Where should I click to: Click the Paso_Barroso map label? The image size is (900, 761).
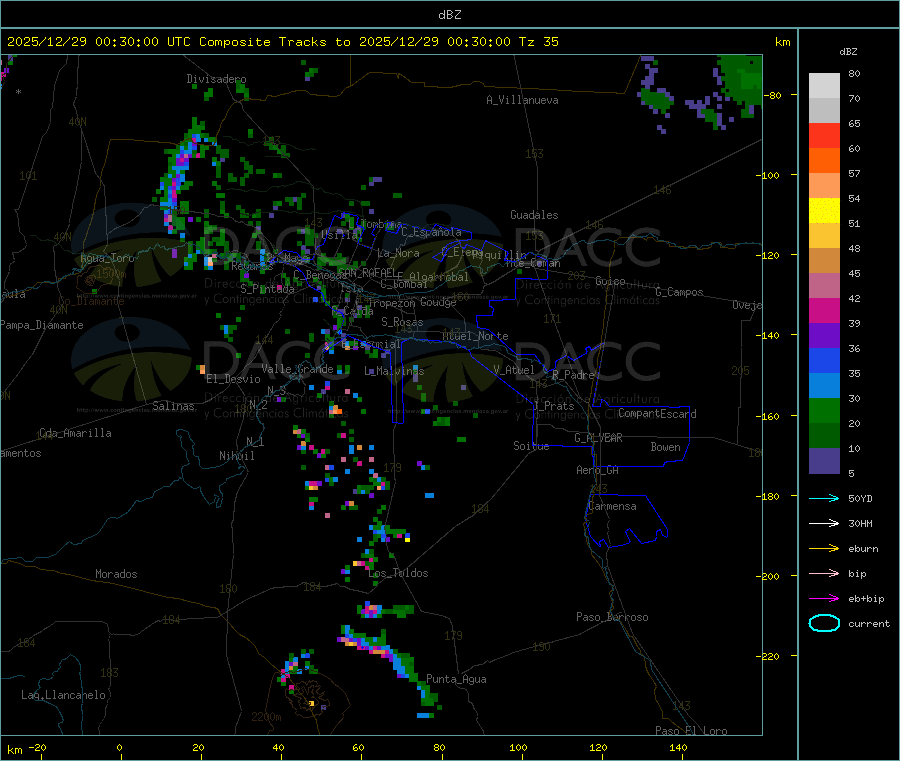tap(612, 617)
